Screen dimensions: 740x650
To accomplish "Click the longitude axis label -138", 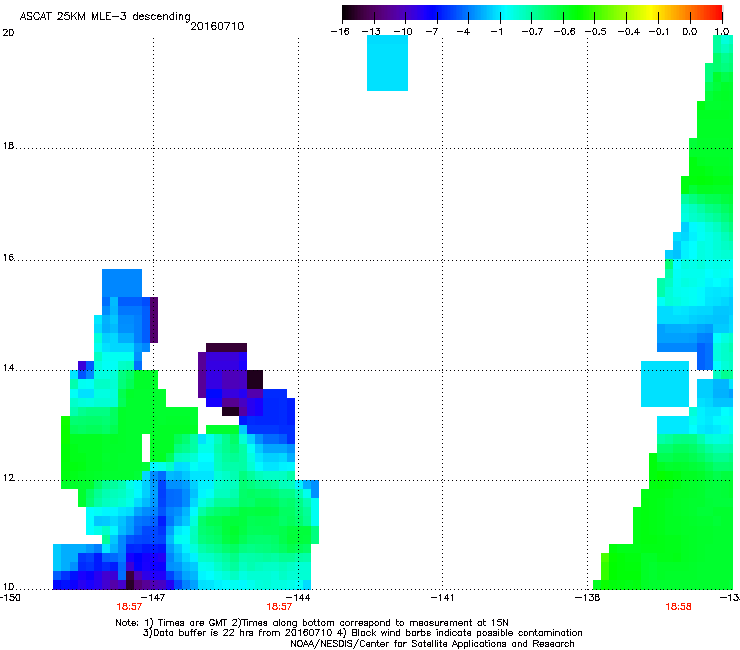I will [x=588, y=598].
